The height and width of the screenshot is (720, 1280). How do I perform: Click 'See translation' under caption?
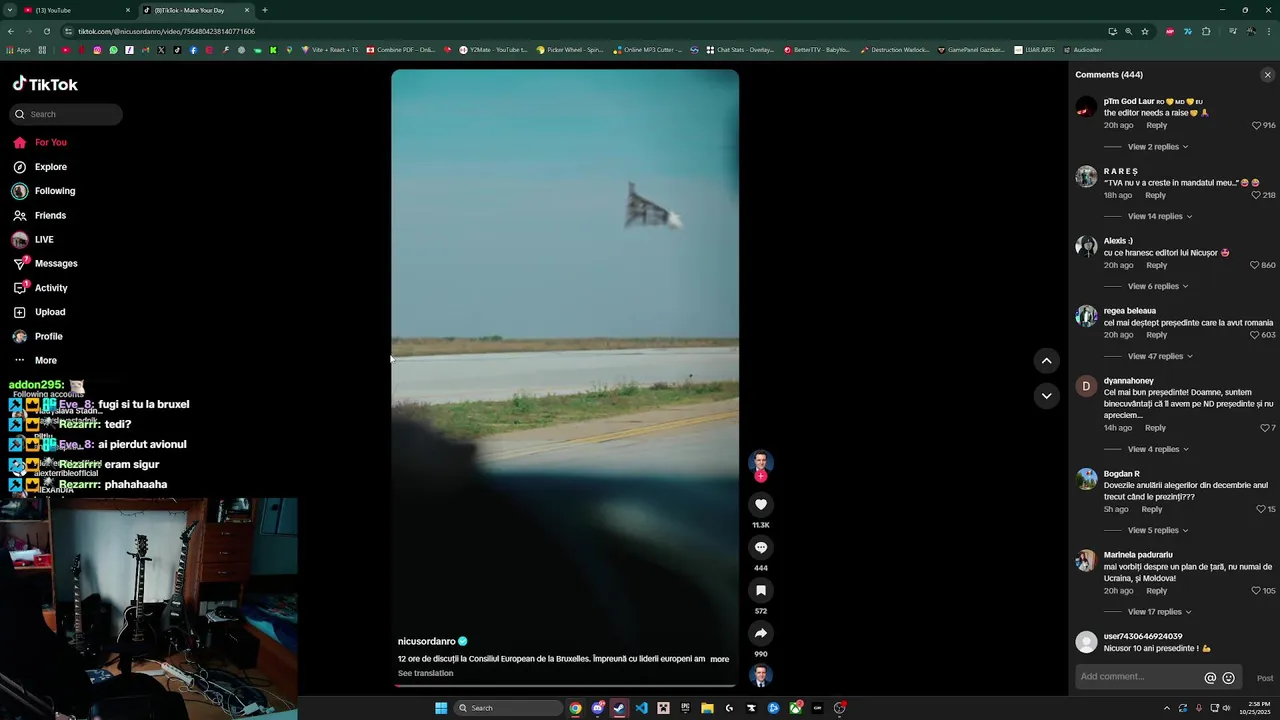click(425, 673)
